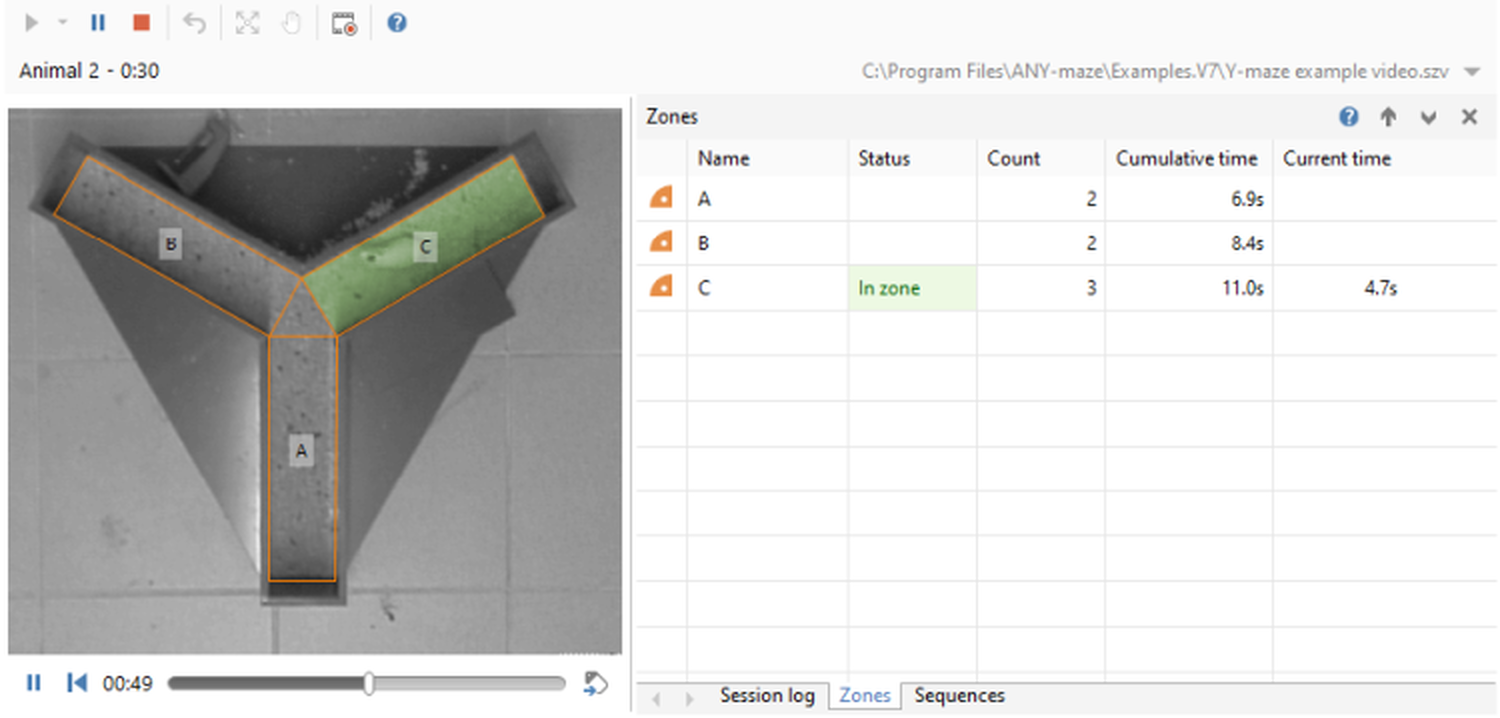Click the Cumulative time column header

click(x=1188, y=158)
